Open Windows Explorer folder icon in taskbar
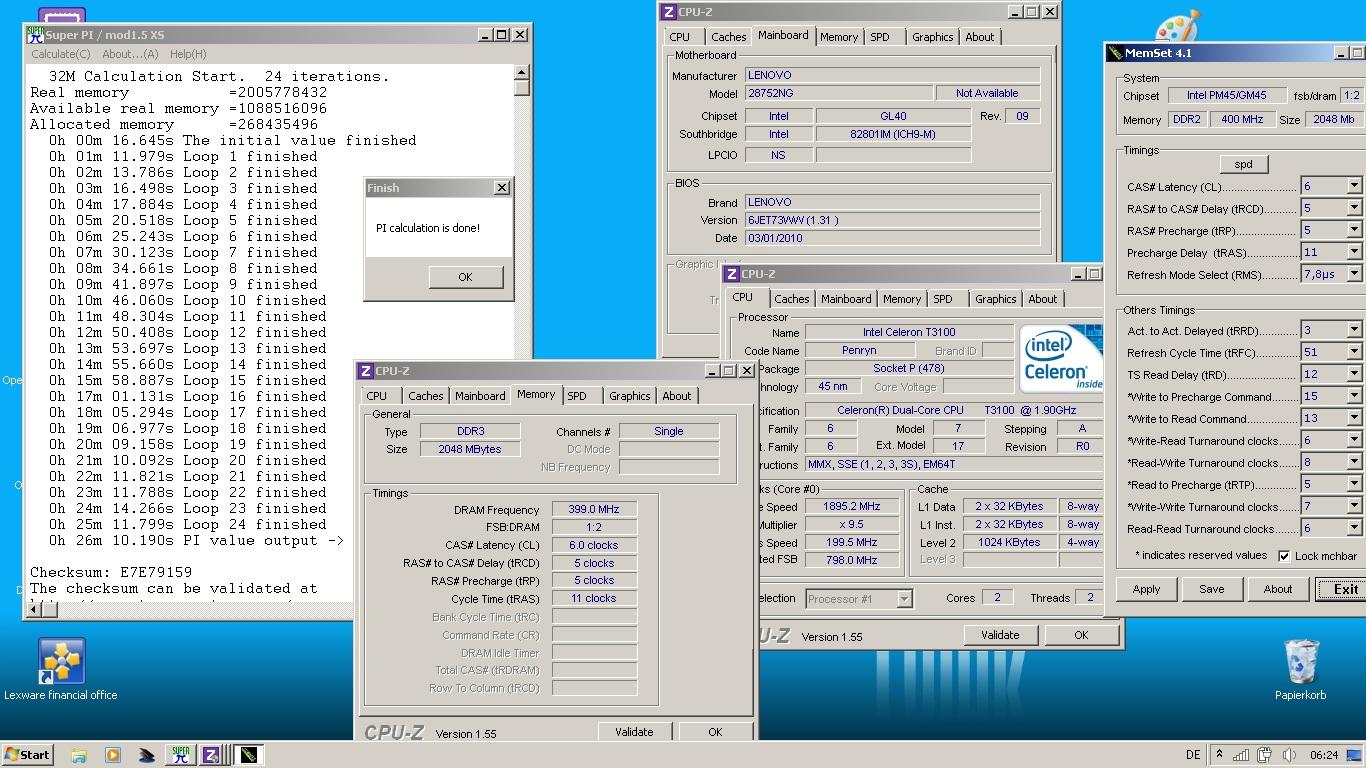 [79, 755]
